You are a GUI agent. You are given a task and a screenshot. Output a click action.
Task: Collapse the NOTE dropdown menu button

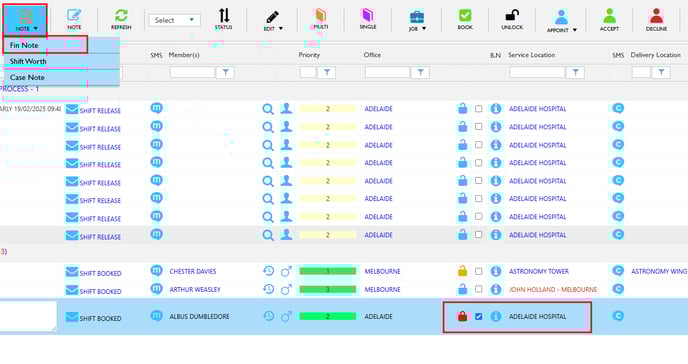click(x=25, y=21)
